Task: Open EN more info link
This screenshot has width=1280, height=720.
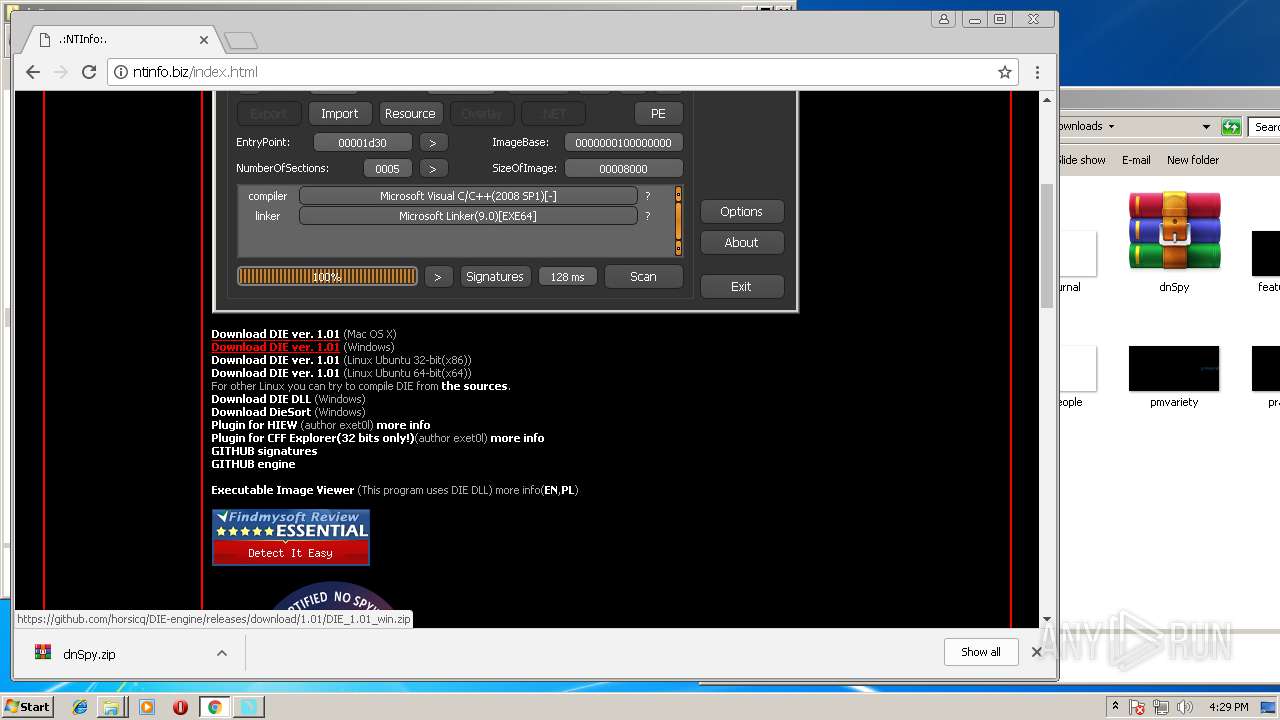Action: point(550,490)
